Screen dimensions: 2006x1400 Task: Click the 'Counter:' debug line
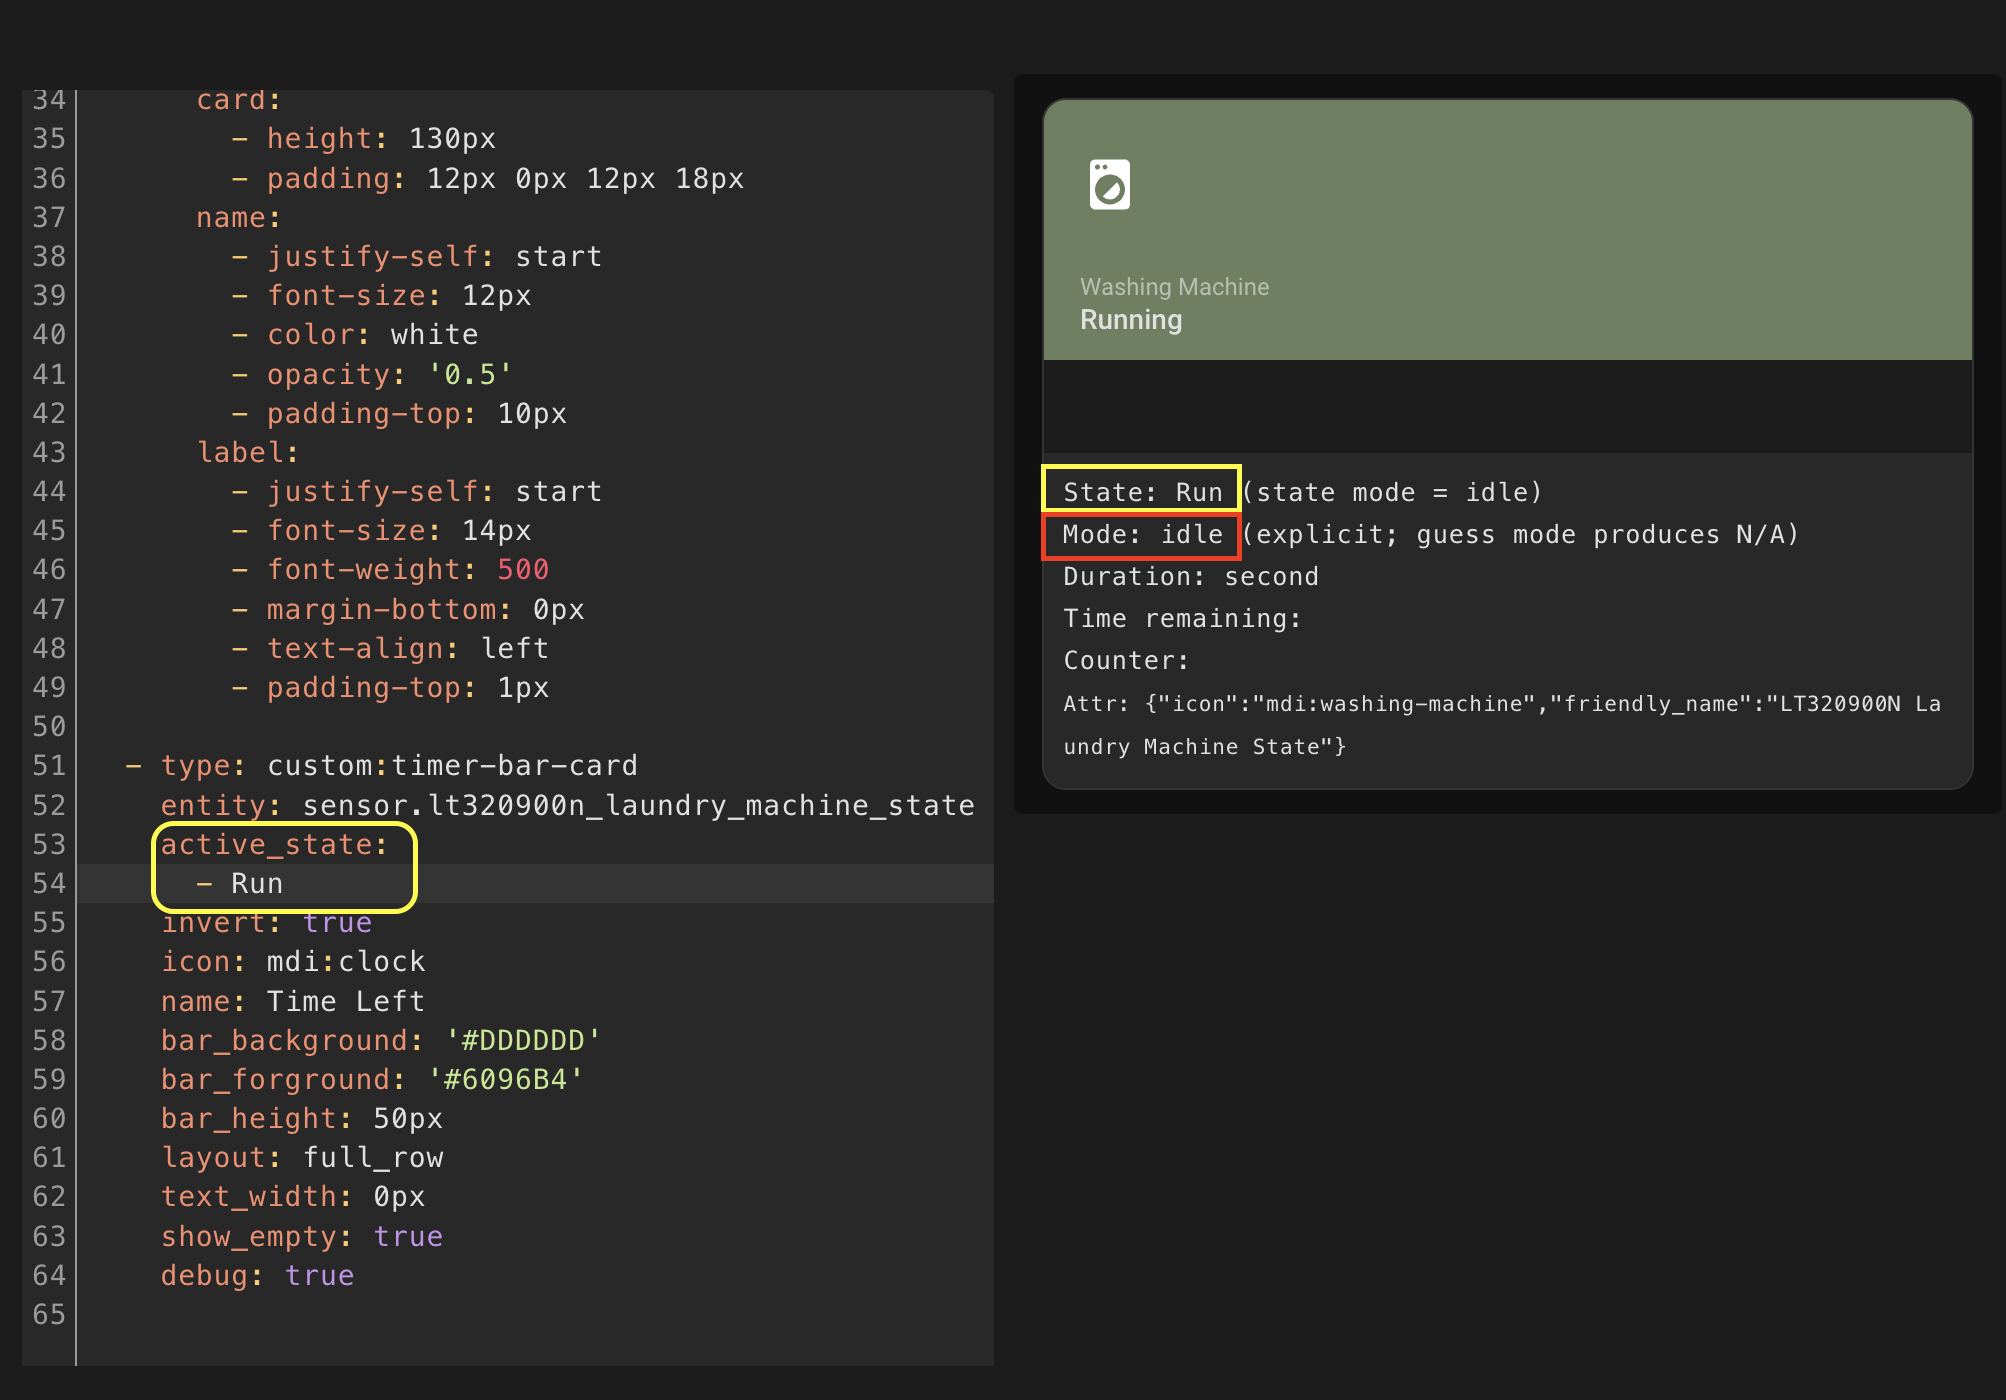[x=1126, y=661]
